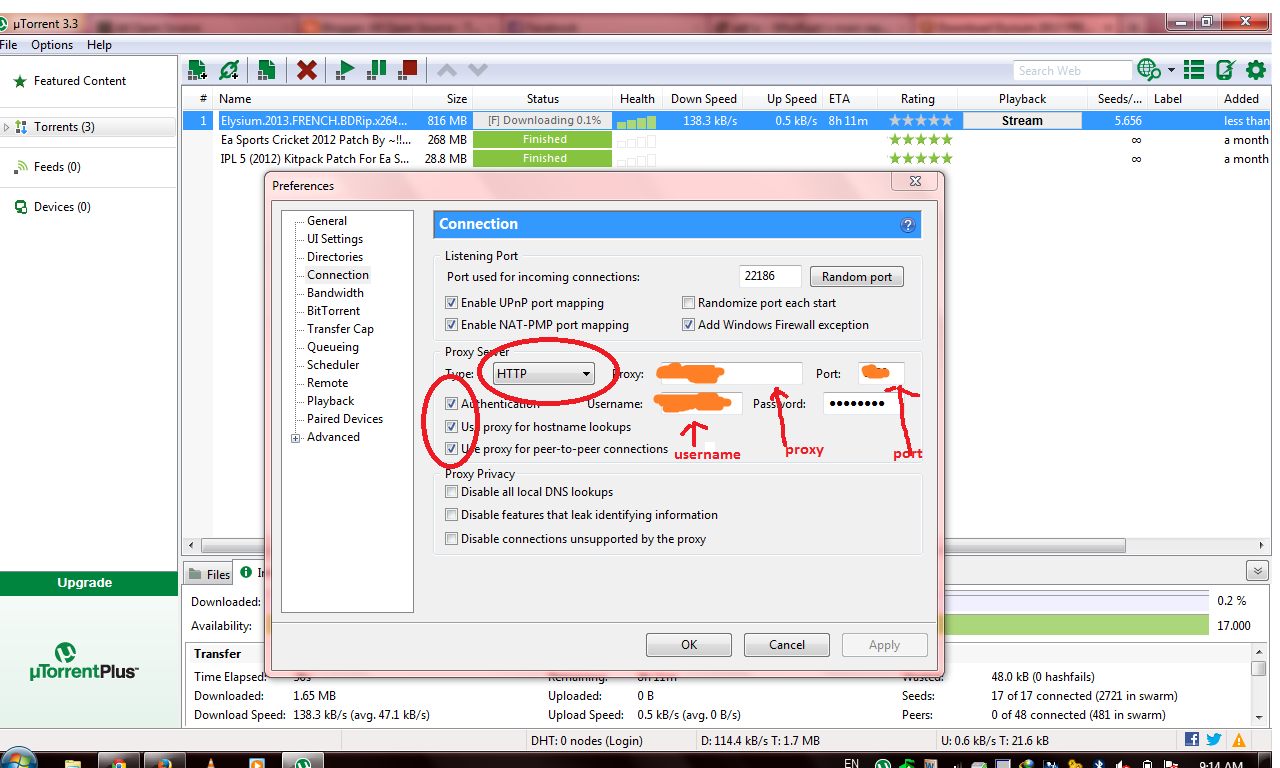
Task: Check Disable connections unsupported by the proxy
Action: (452, 539)
